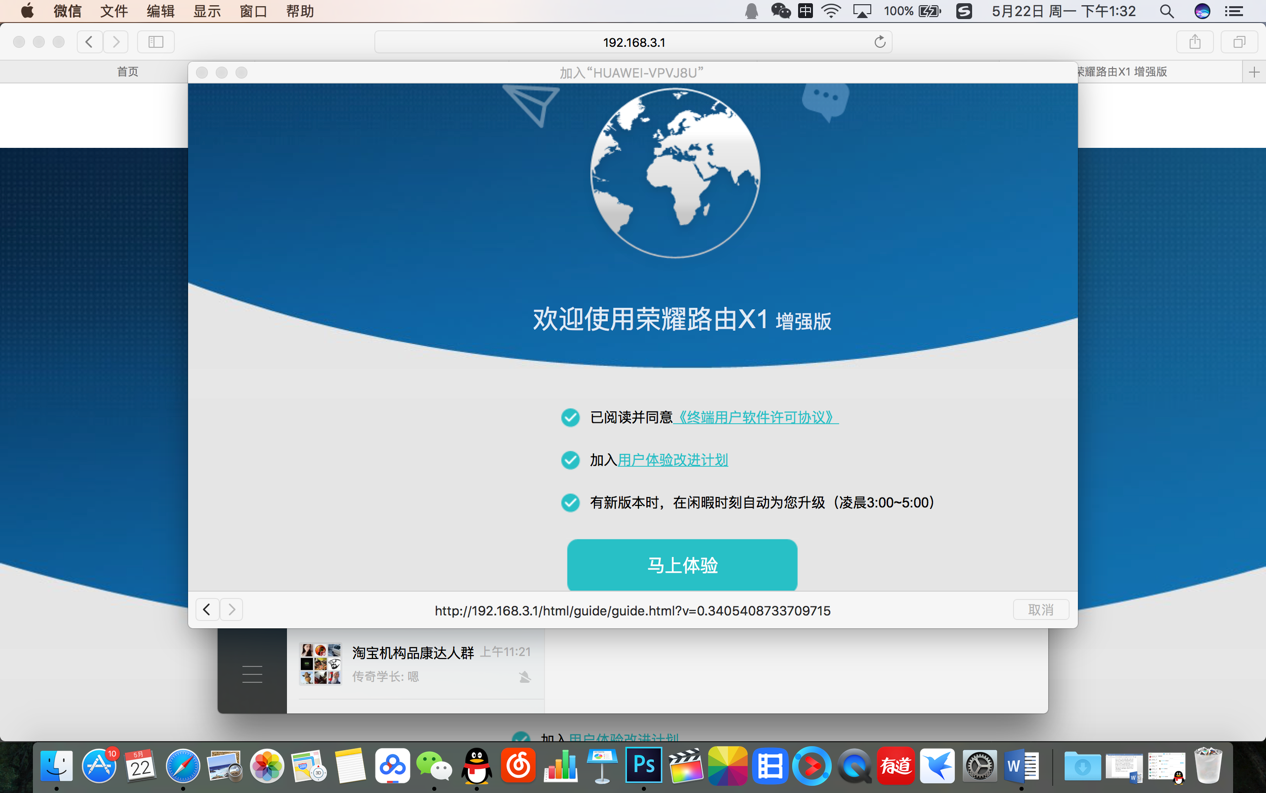Open the 微信 menu
1266x793 pixels.
coord(68,11)
